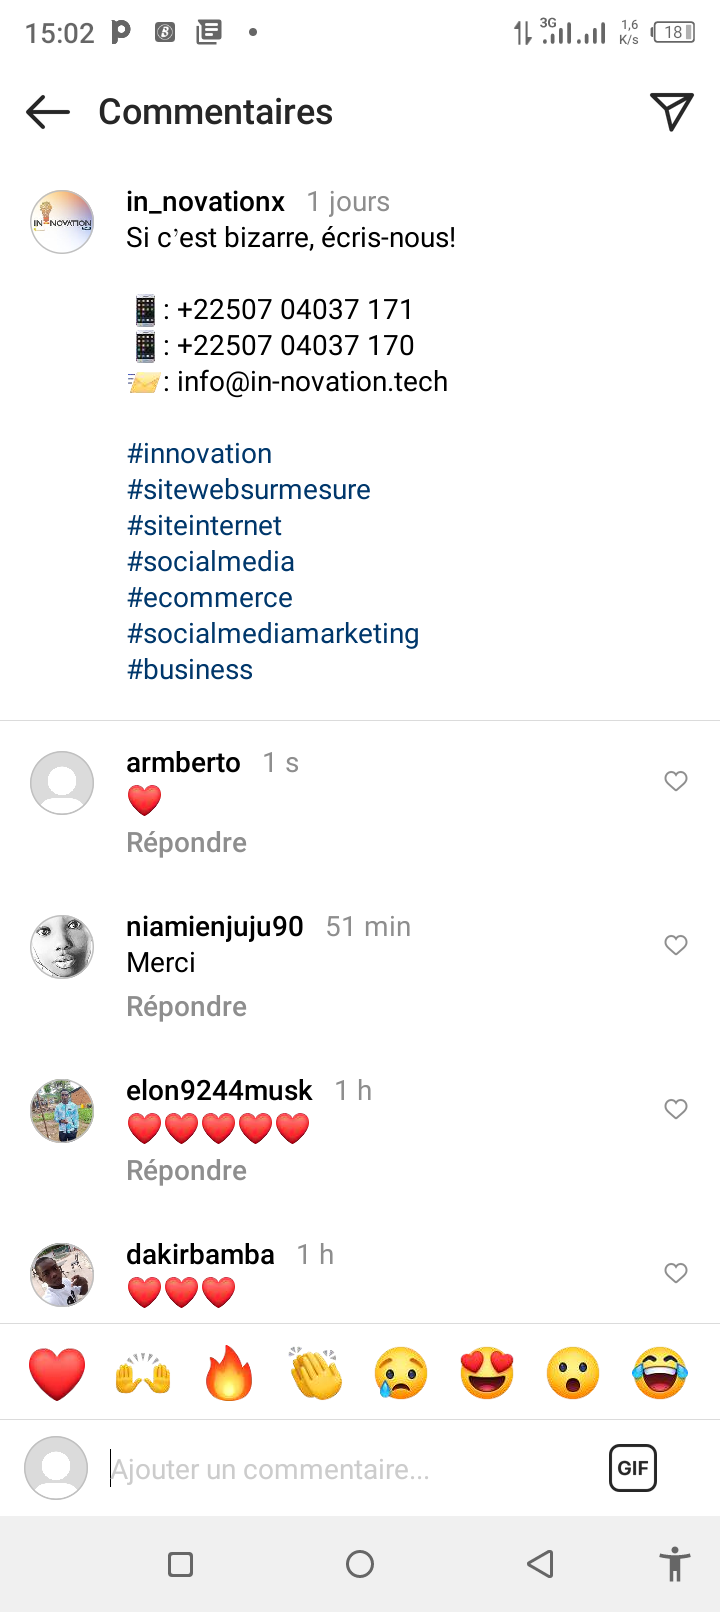Image resolution: width=720 pixels, height=1612 pixels.
Task: Focus the "Ajouter un commentaire" field
Action: point(340,1469)
